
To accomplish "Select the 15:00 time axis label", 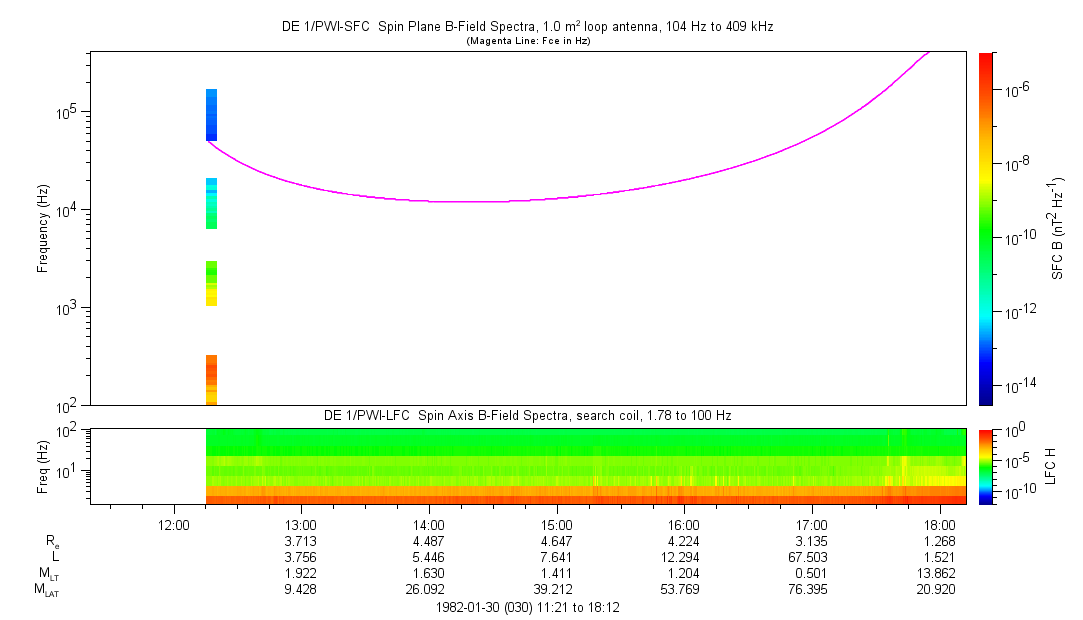I will click(x=556, y=524).
